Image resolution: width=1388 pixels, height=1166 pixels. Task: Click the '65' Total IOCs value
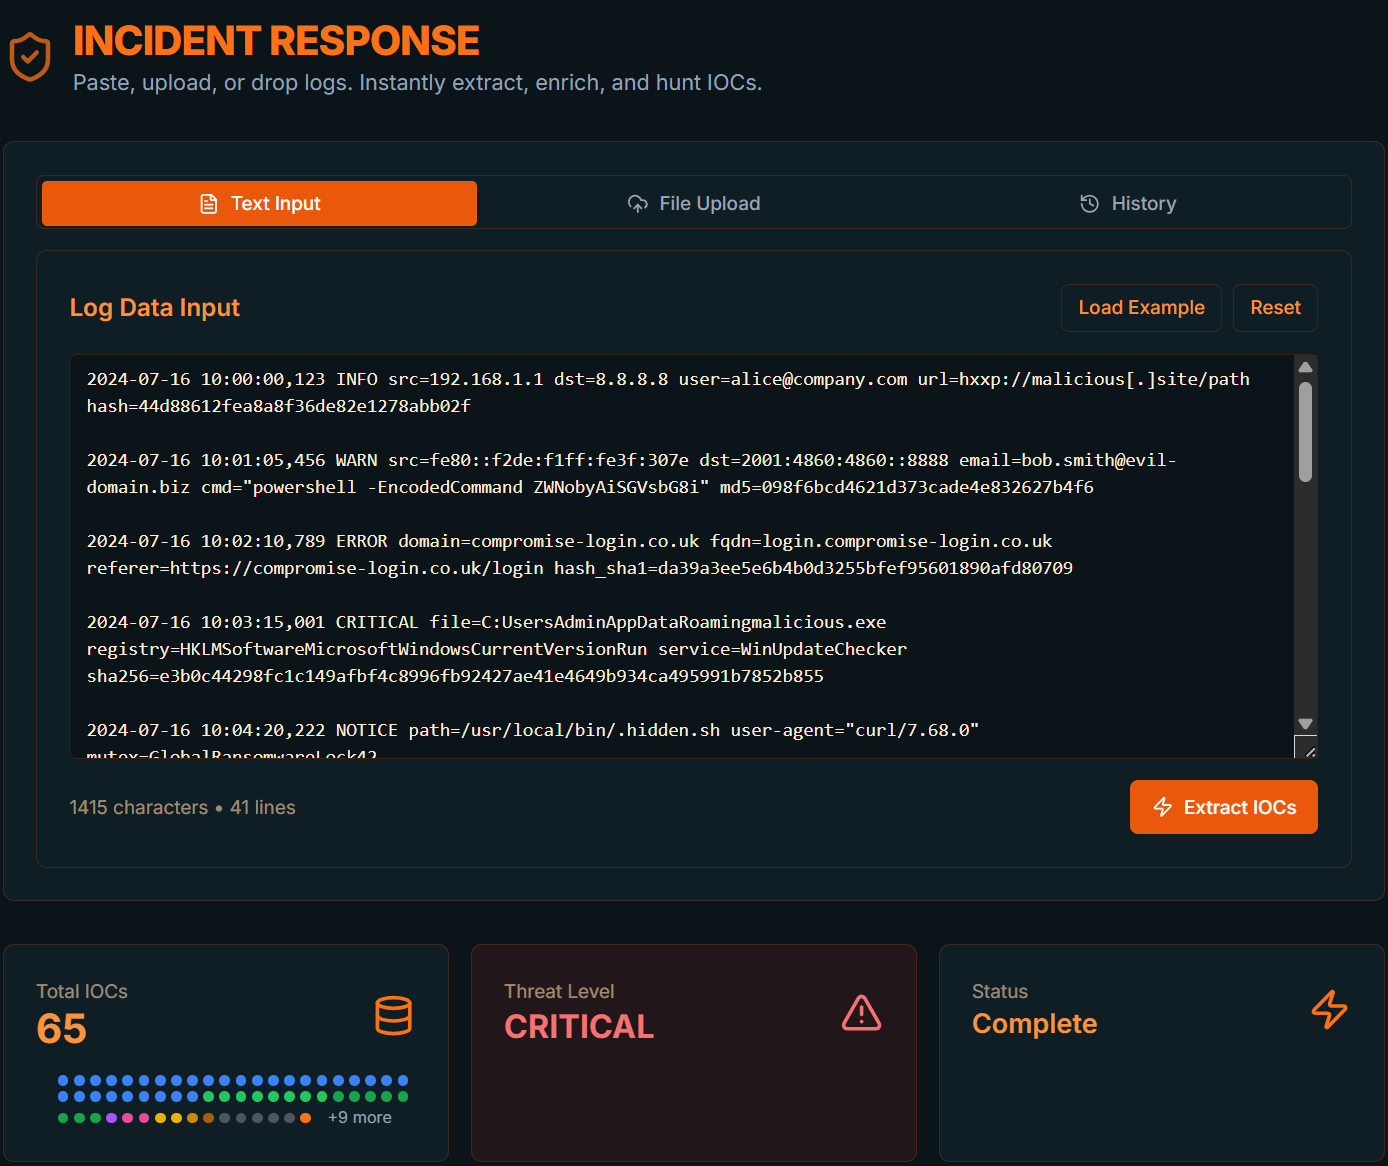[x=62, y=1029]
